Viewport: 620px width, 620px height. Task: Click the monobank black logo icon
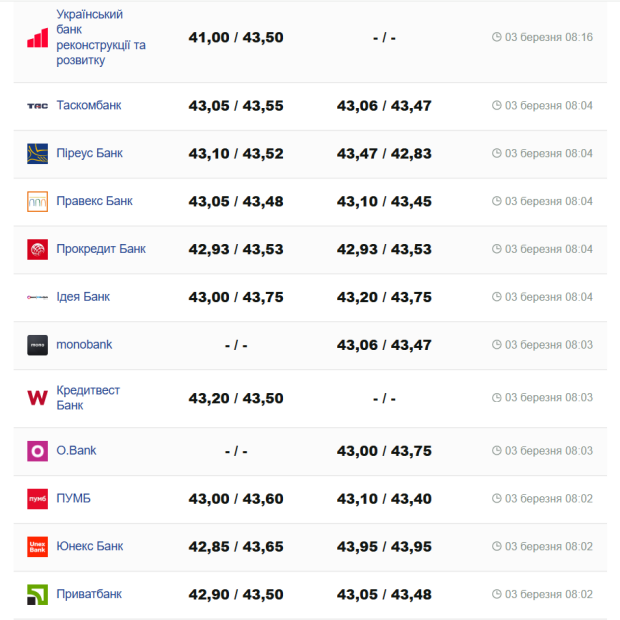pyautogui.click(x=37, y=345)
